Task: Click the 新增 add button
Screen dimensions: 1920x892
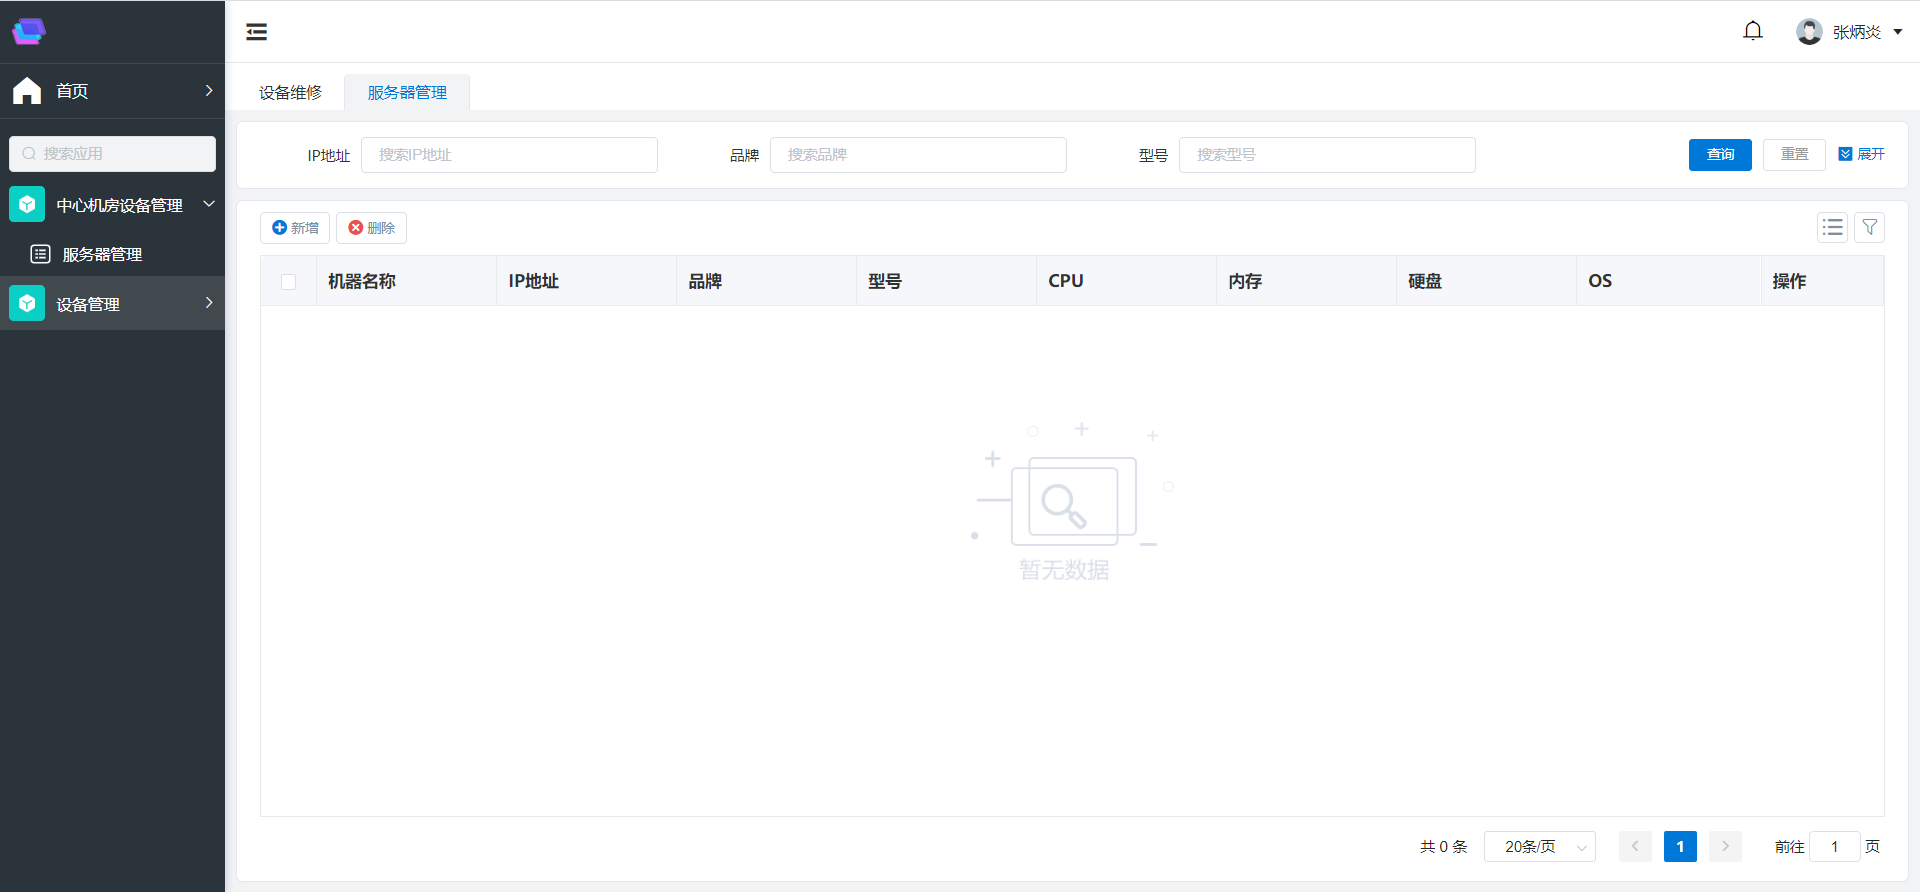Action: click(x=295, y=228)
